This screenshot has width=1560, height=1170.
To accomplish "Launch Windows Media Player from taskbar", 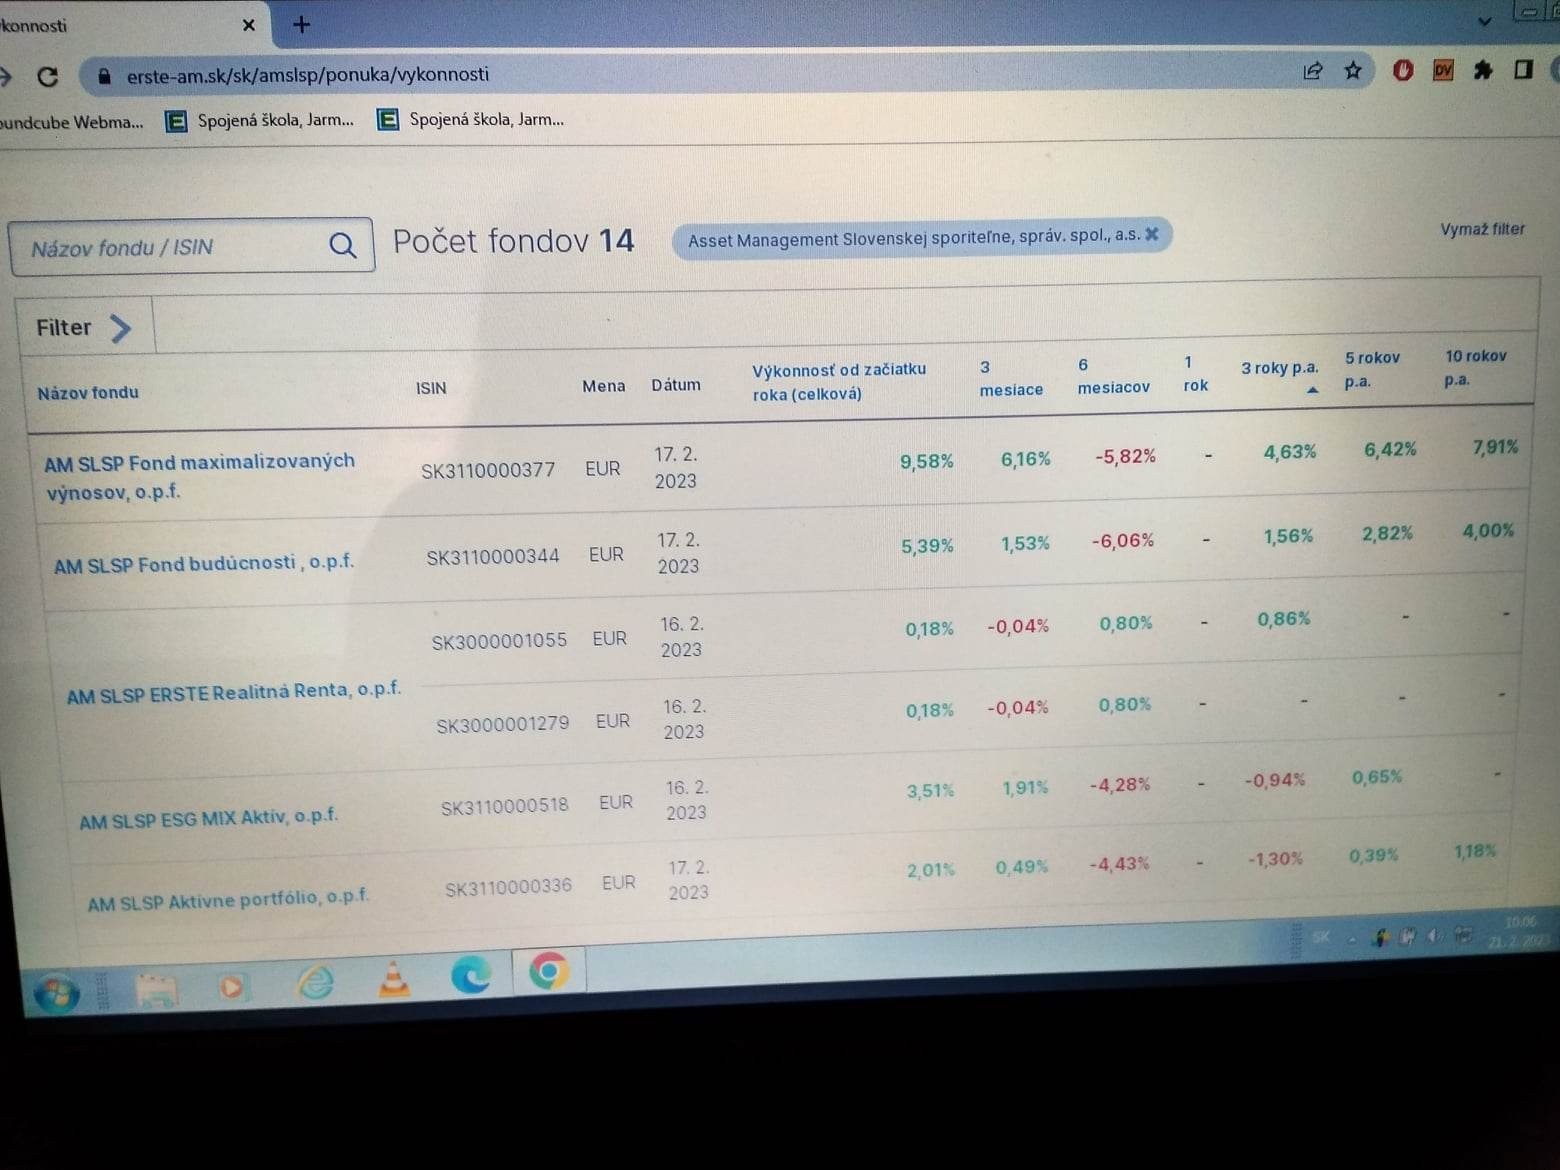I will [232, 987].
